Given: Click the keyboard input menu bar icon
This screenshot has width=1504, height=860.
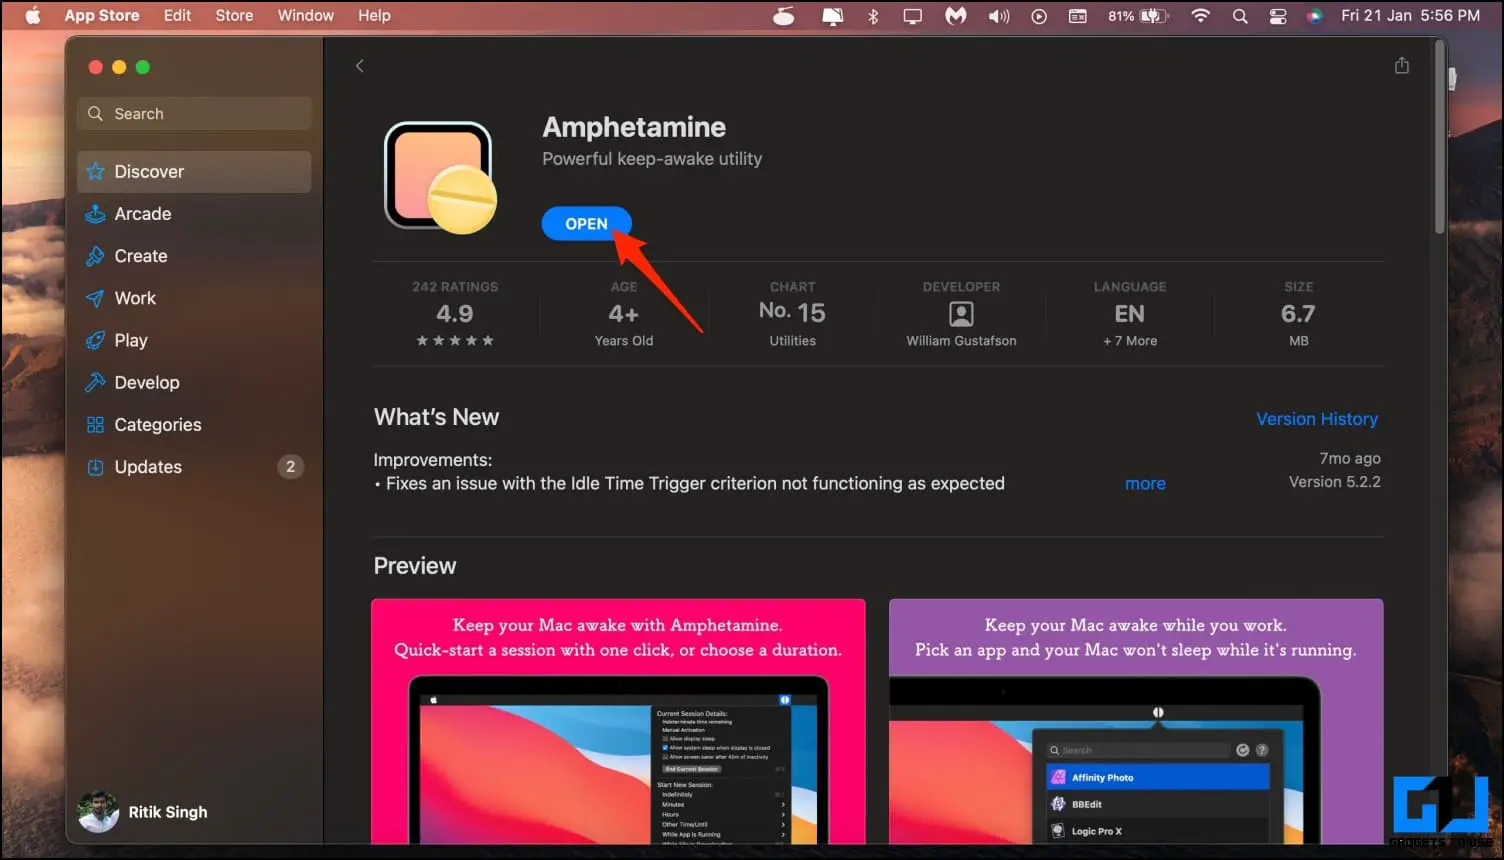Looking at the screenshot, I should (1077, 16).
